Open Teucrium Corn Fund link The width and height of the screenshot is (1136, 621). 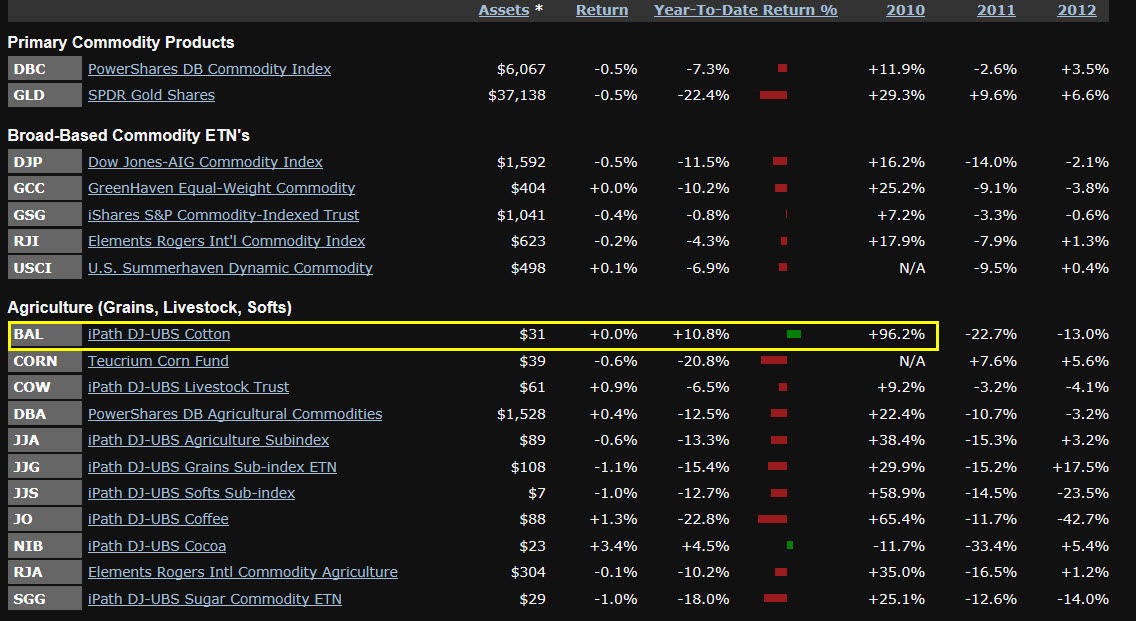tap(158, 361)
